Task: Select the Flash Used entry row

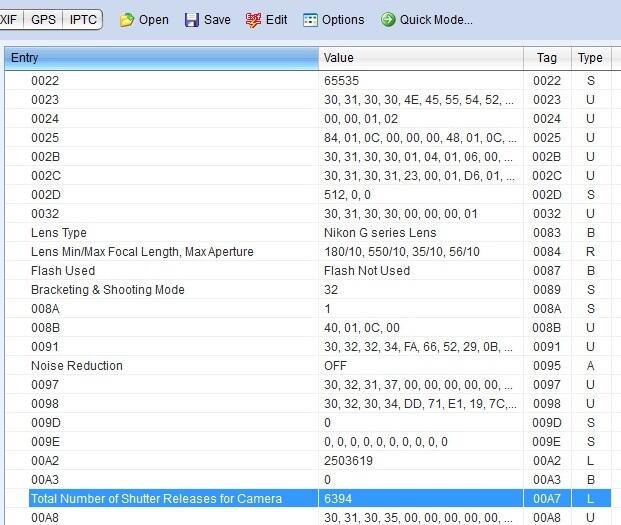Action: pos(63,271)
